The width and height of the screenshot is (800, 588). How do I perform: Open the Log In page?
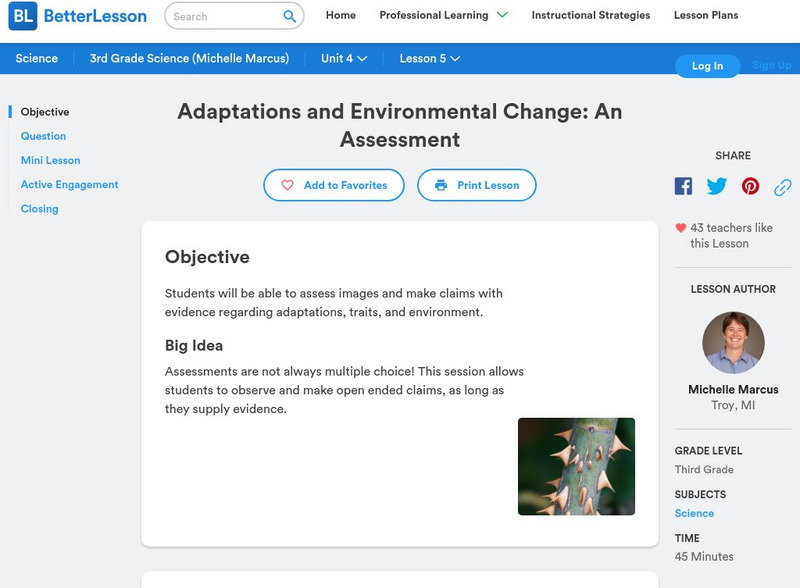point(706,66)
